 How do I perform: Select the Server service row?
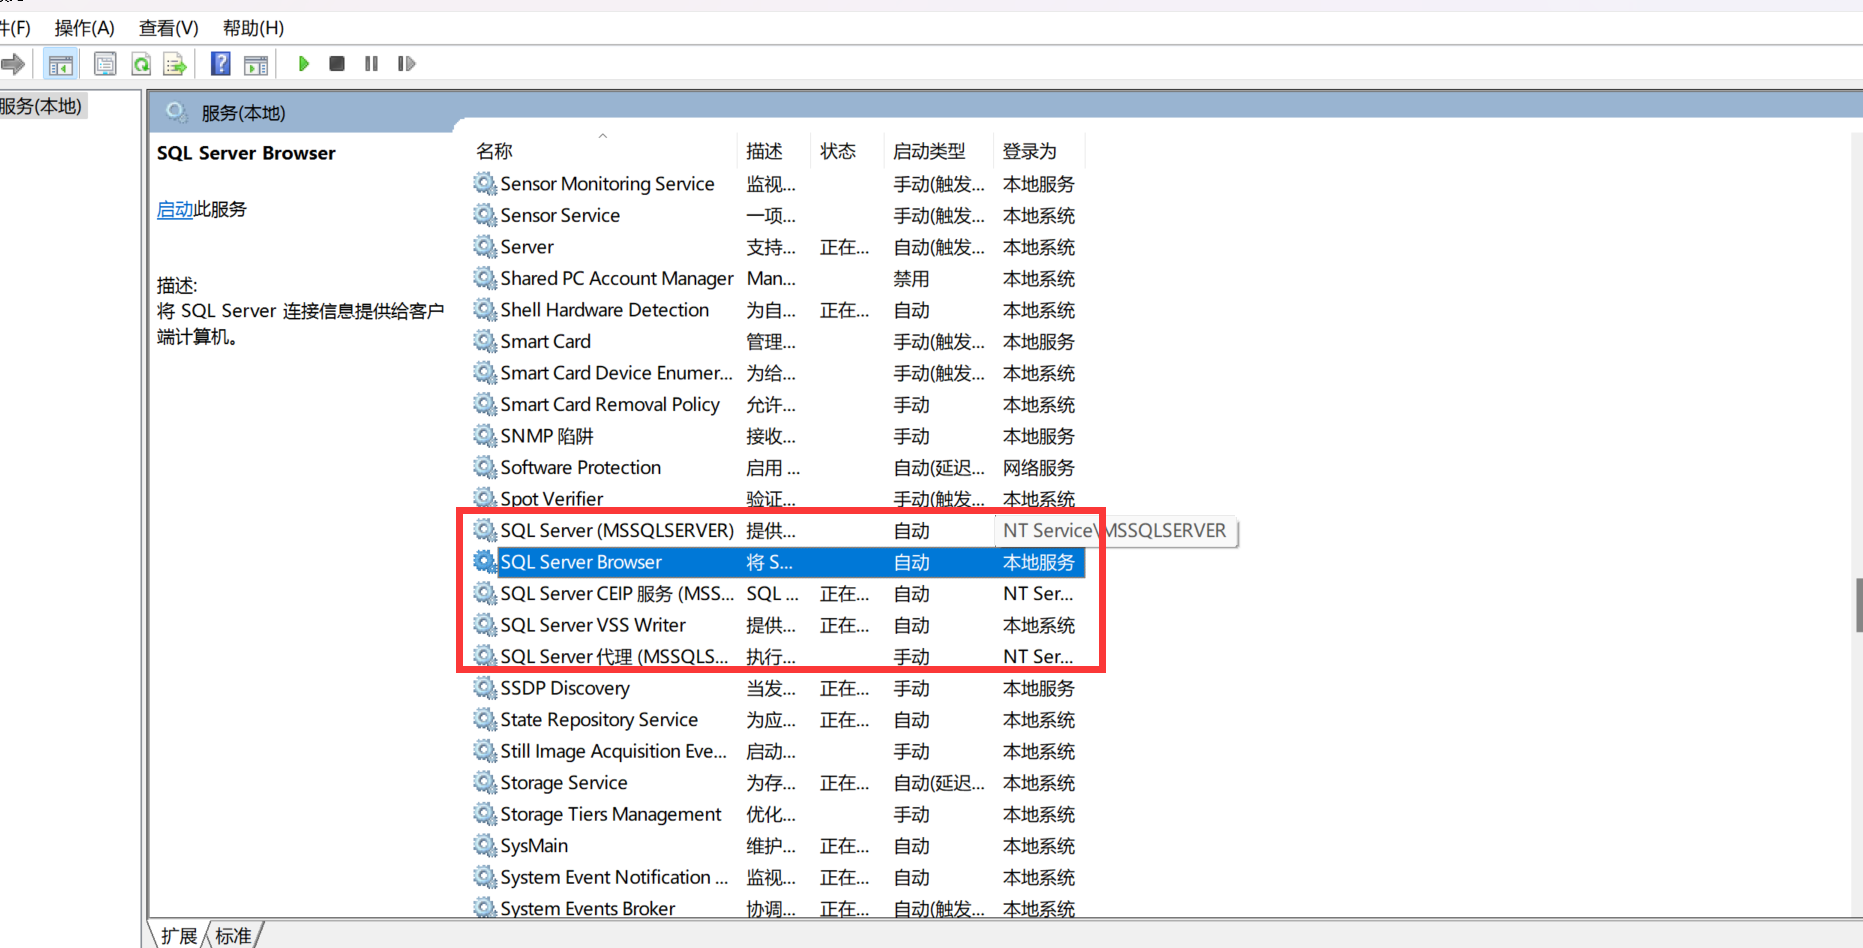pos(778,247)
